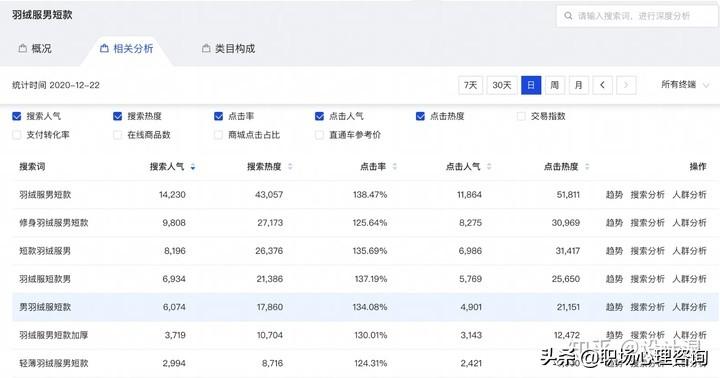Screen dimensions: 720x378
Task: Click the 操作 column header
Action: (x=698, y=167)
